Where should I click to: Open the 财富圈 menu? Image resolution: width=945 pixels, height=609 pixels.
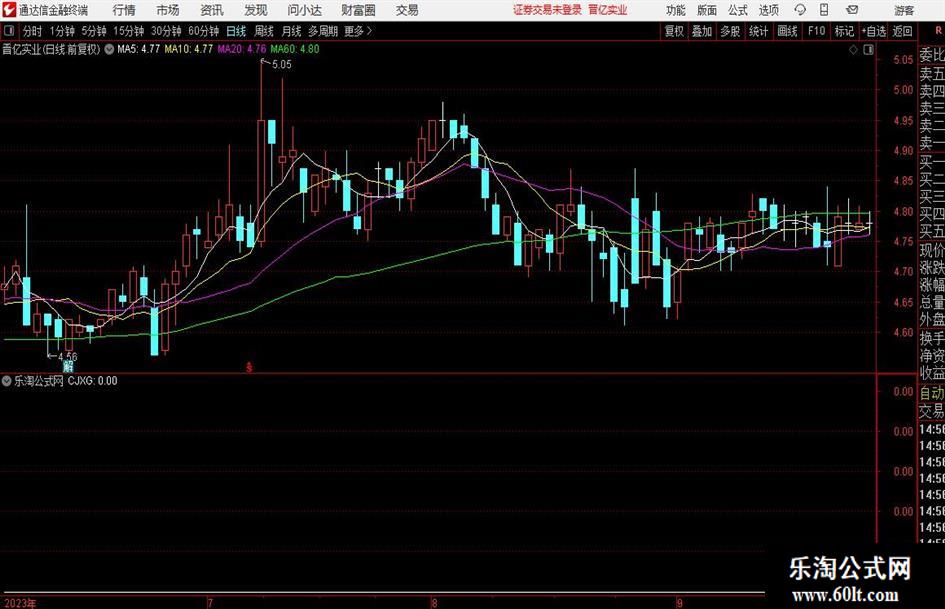pos(358,10)
